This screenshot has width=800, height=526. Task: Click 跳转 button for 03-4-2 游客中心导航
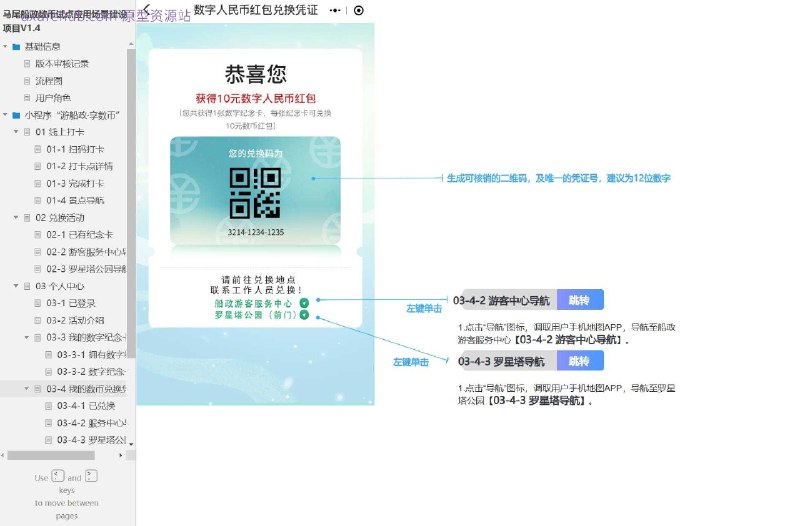580,300
